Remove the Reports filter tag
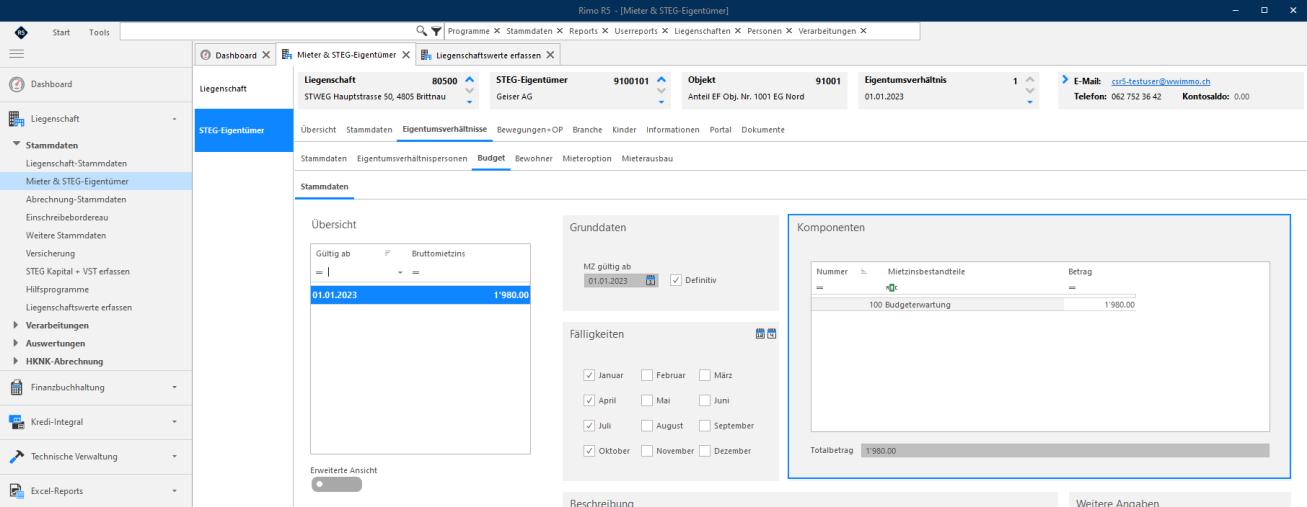Screen dimensions: 1307x507 click(605, 31)
